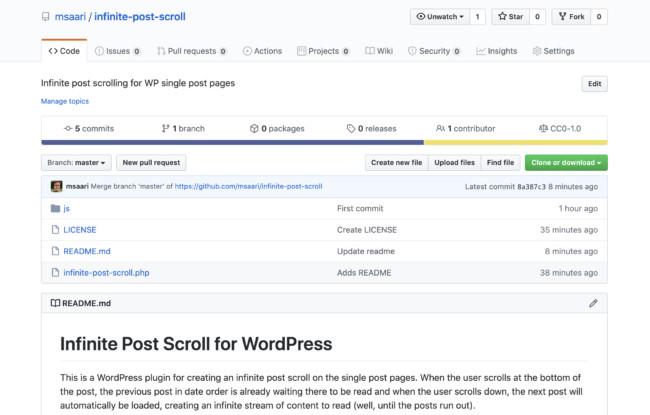Fork the repository
This screenshot has height=415, width=650.
[571, 17]
